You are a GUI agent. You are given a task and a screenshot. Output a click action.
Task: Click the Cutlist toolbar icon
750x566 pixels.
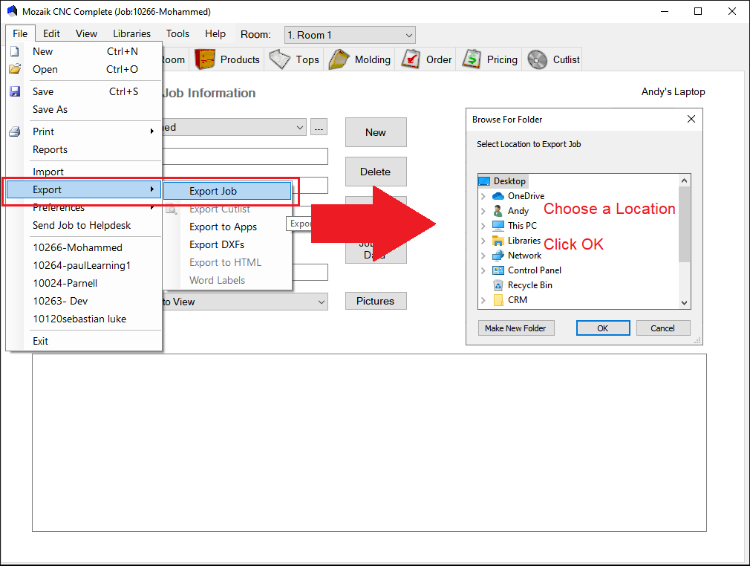pyautogui.click(x=538, y=60)
